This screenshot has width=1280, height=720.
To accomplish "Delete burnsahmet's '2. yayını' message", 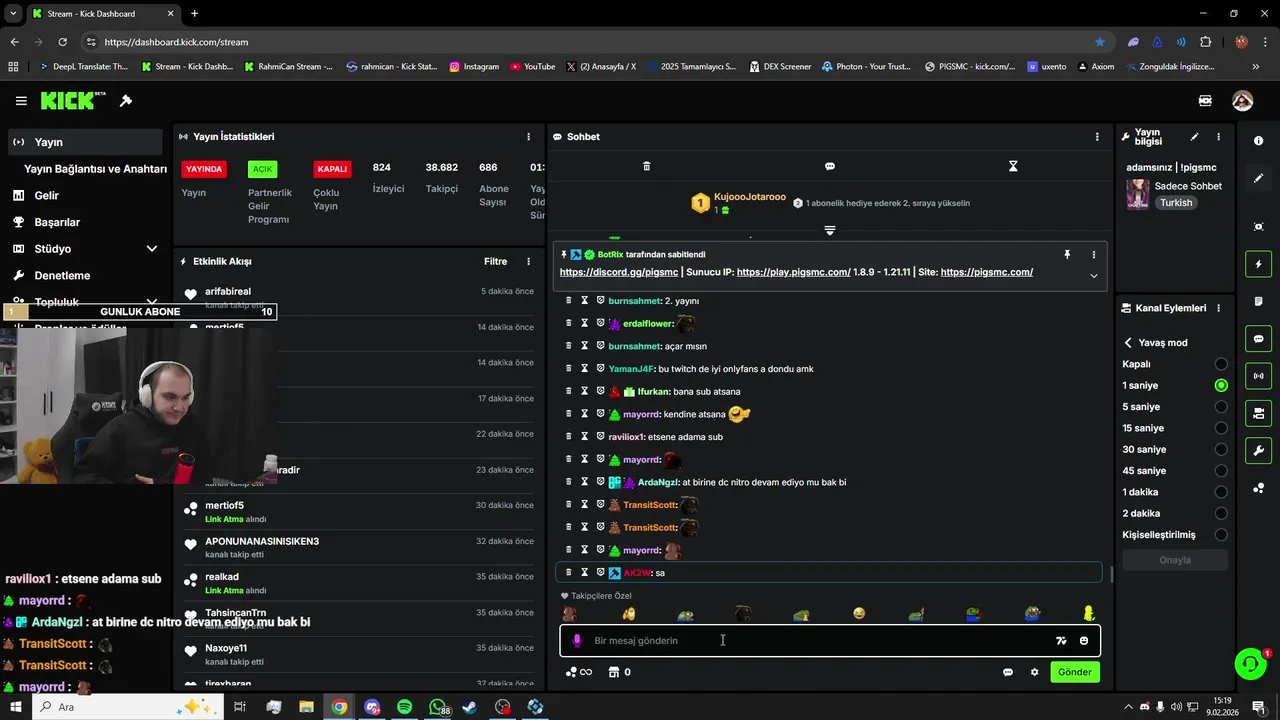I will [569, 301].
